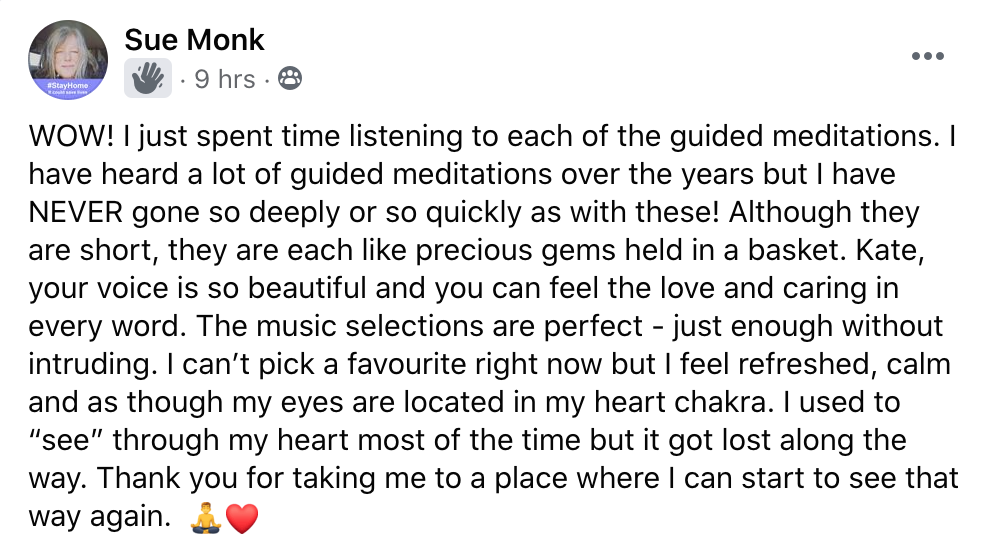This screenshot has height=552, width=988.
Task: Click the meditating person emoji
Action: 206,517
